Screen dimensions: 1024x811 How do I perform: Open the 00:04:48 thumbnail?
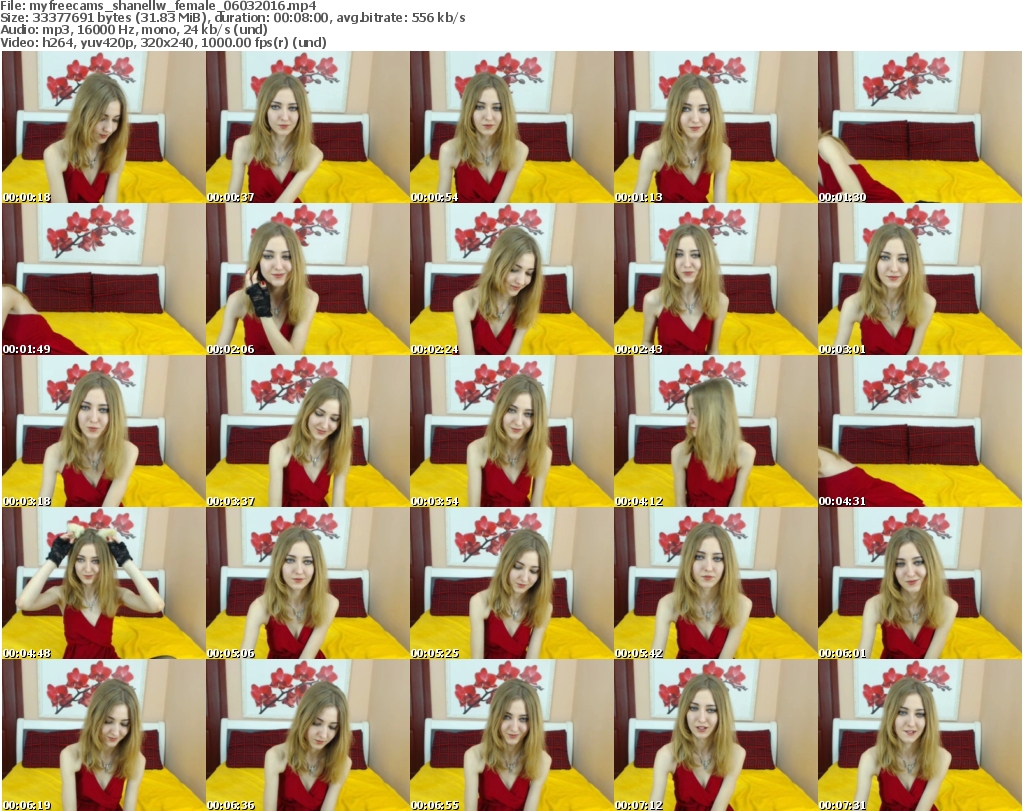click(x=103, y=583)
